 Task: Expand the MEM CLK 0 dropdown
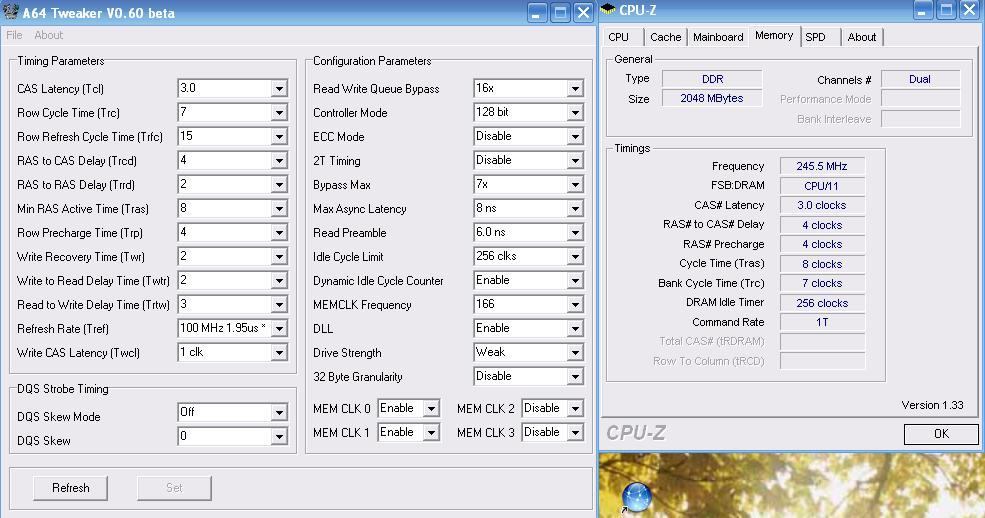[431, 409]
